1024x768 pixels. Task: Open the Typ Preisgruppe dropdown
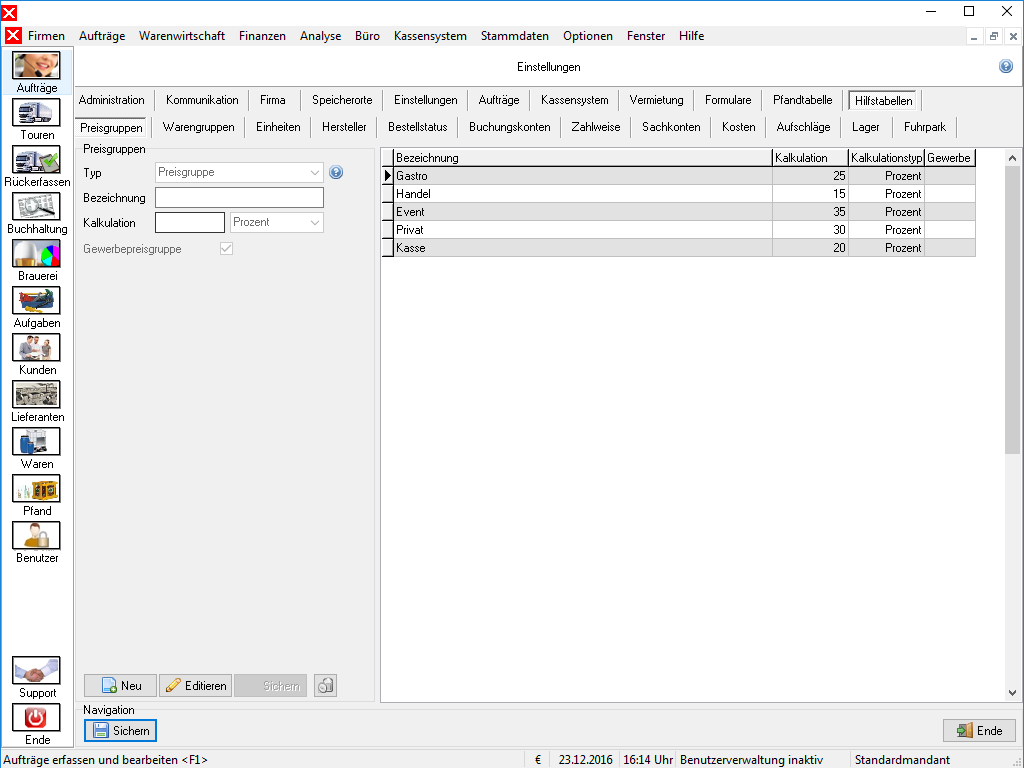[x=239, y=172]
